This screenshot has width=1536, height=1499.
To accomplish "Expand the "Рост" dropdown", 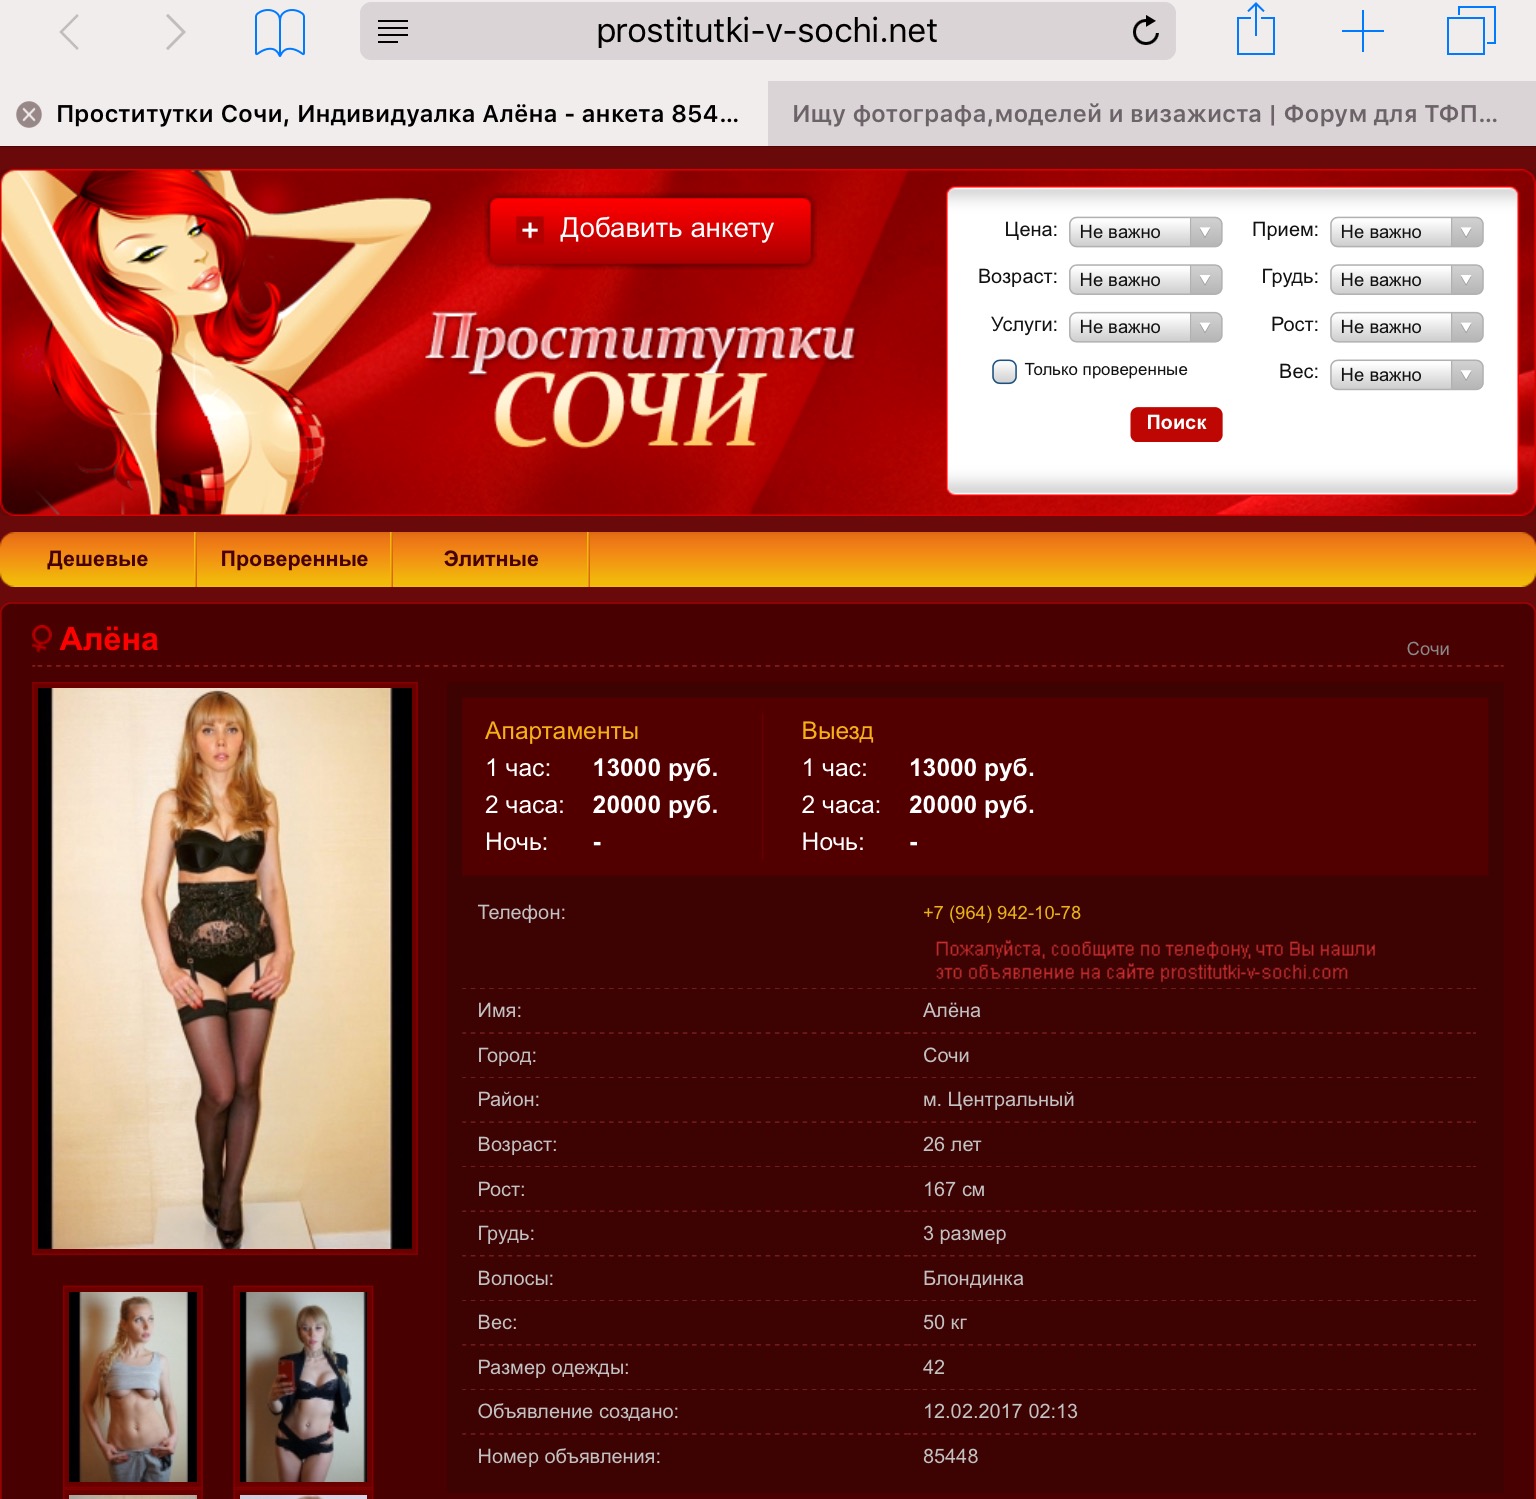I will click(x=1406, y=327).
